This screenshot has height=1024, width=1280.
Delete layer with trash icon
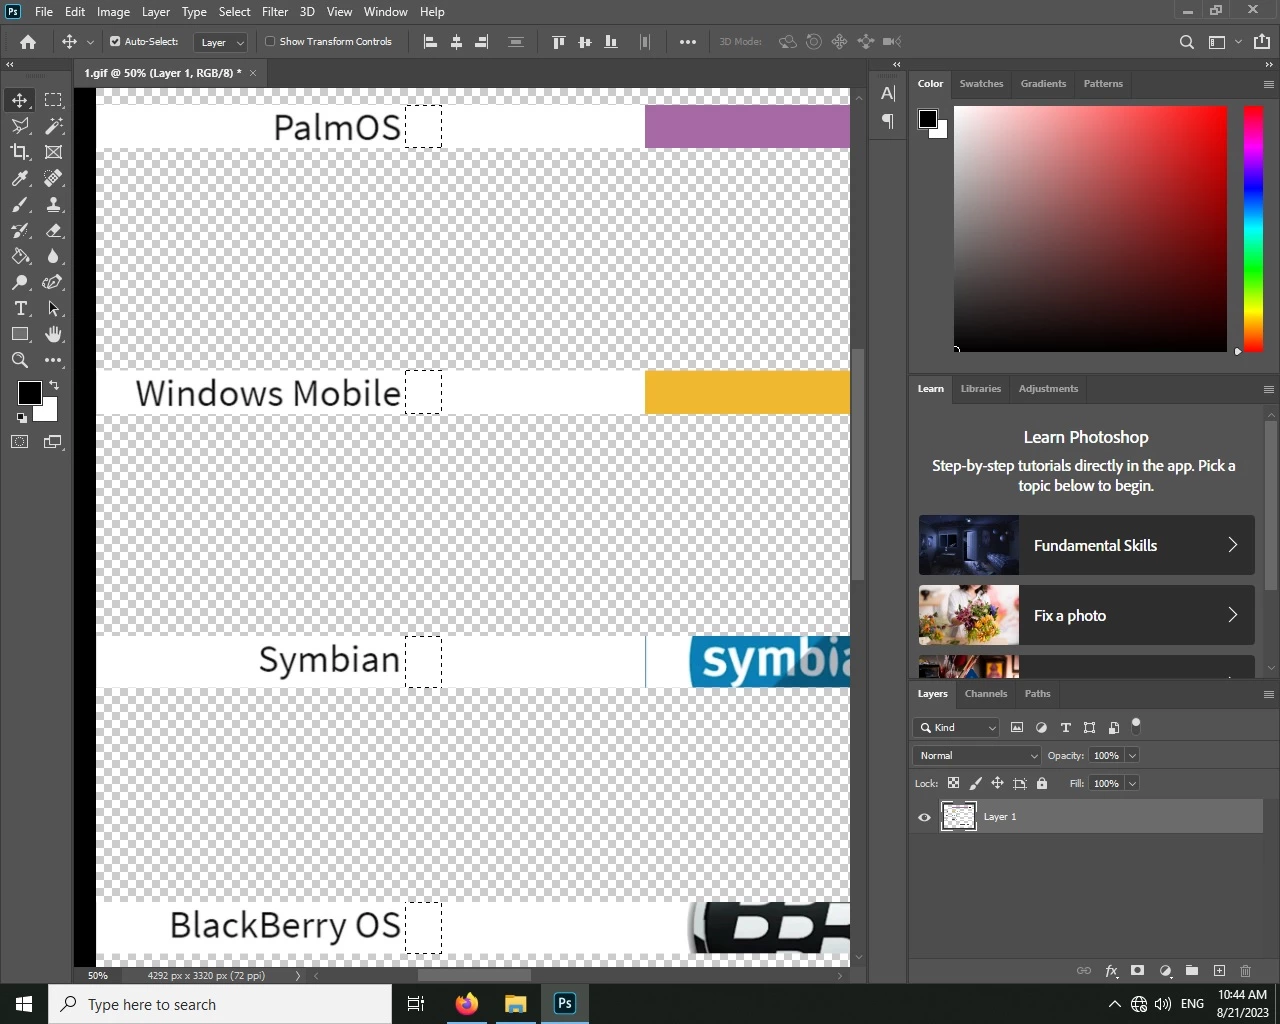pos(1246,971)
